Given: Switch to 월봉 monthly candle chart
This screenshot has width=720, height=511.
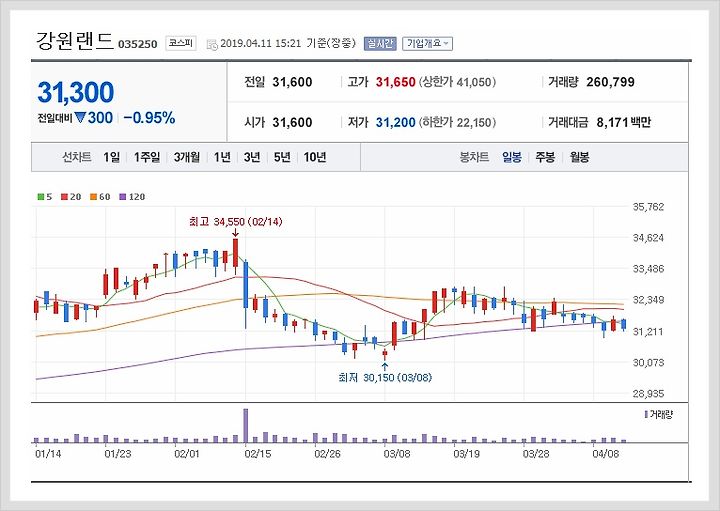Looking at the screenshot, I should coord(579,157).
